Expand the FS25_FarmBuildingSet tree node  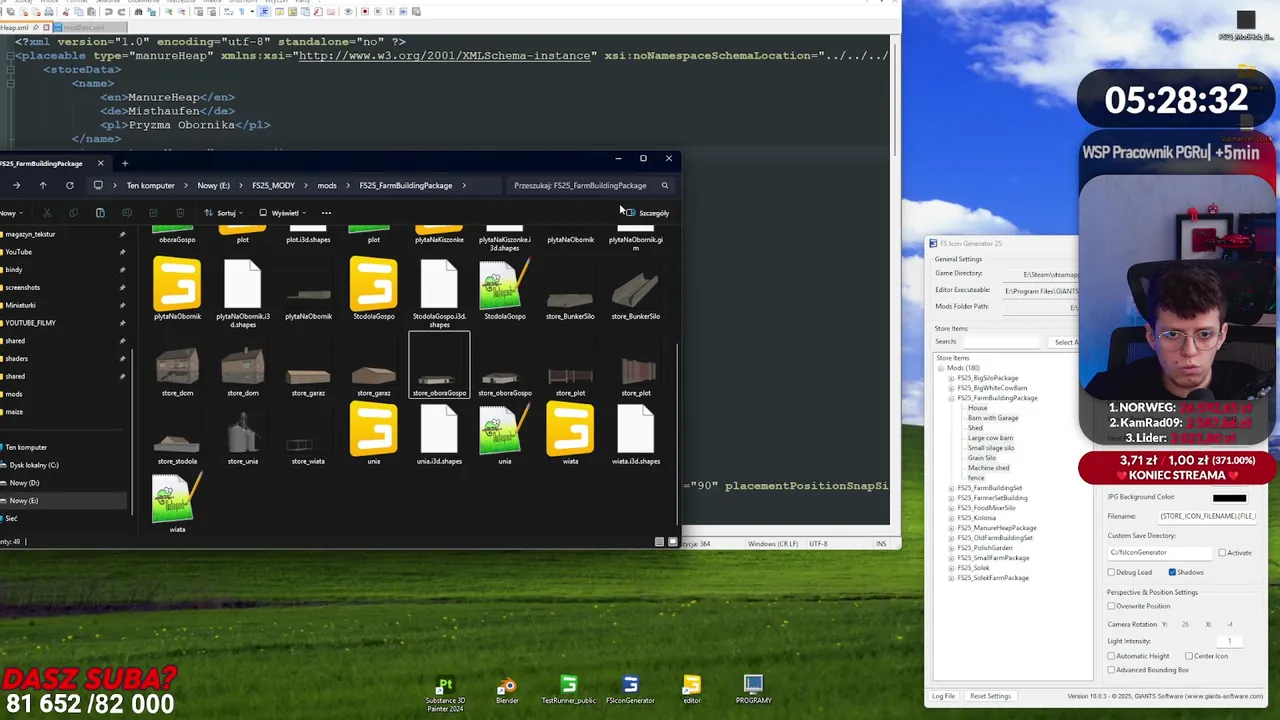click(x=951, y=488)
